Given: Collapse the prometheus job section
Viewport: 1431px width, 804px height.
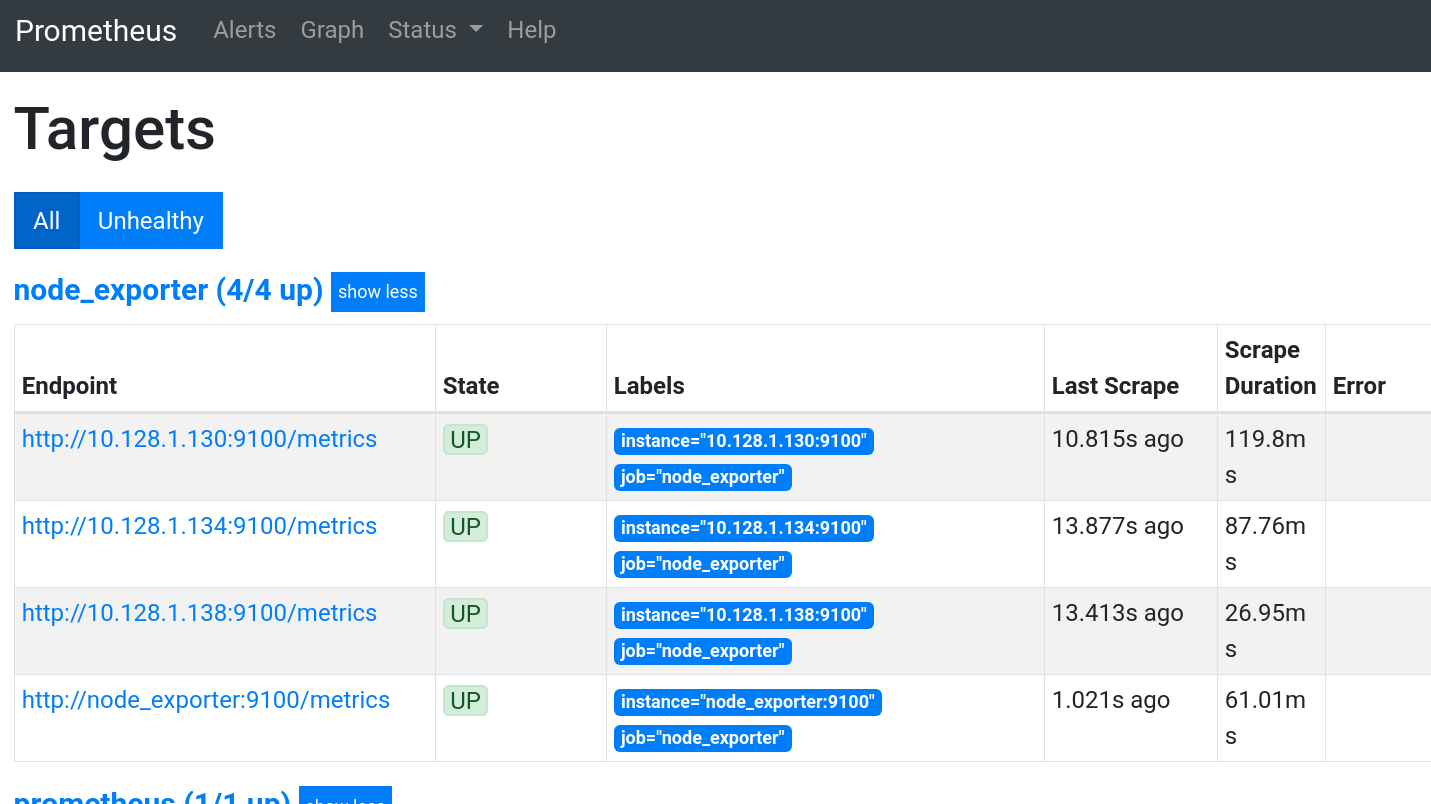Looking at the screenshot, I should (345, 798).
